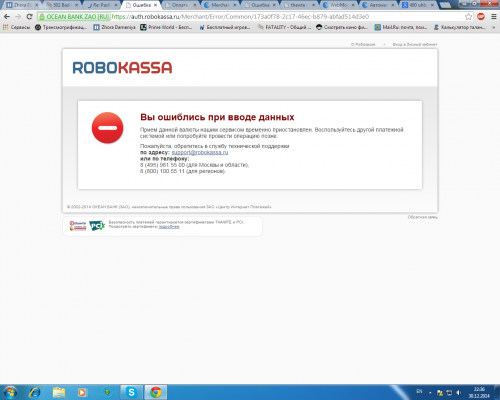500x400 pixels.
Task: Show hidden system tray icons arrow
Action: tap(430, 393)
